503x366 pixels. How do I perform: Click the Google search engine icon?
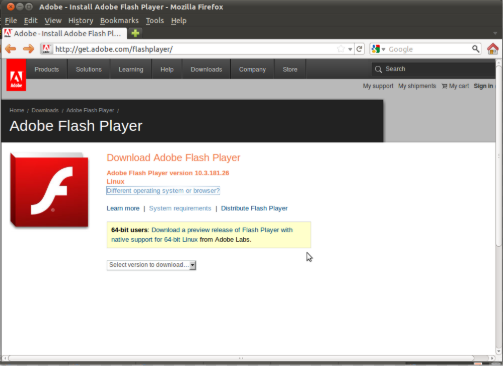[x=376, y=49]
